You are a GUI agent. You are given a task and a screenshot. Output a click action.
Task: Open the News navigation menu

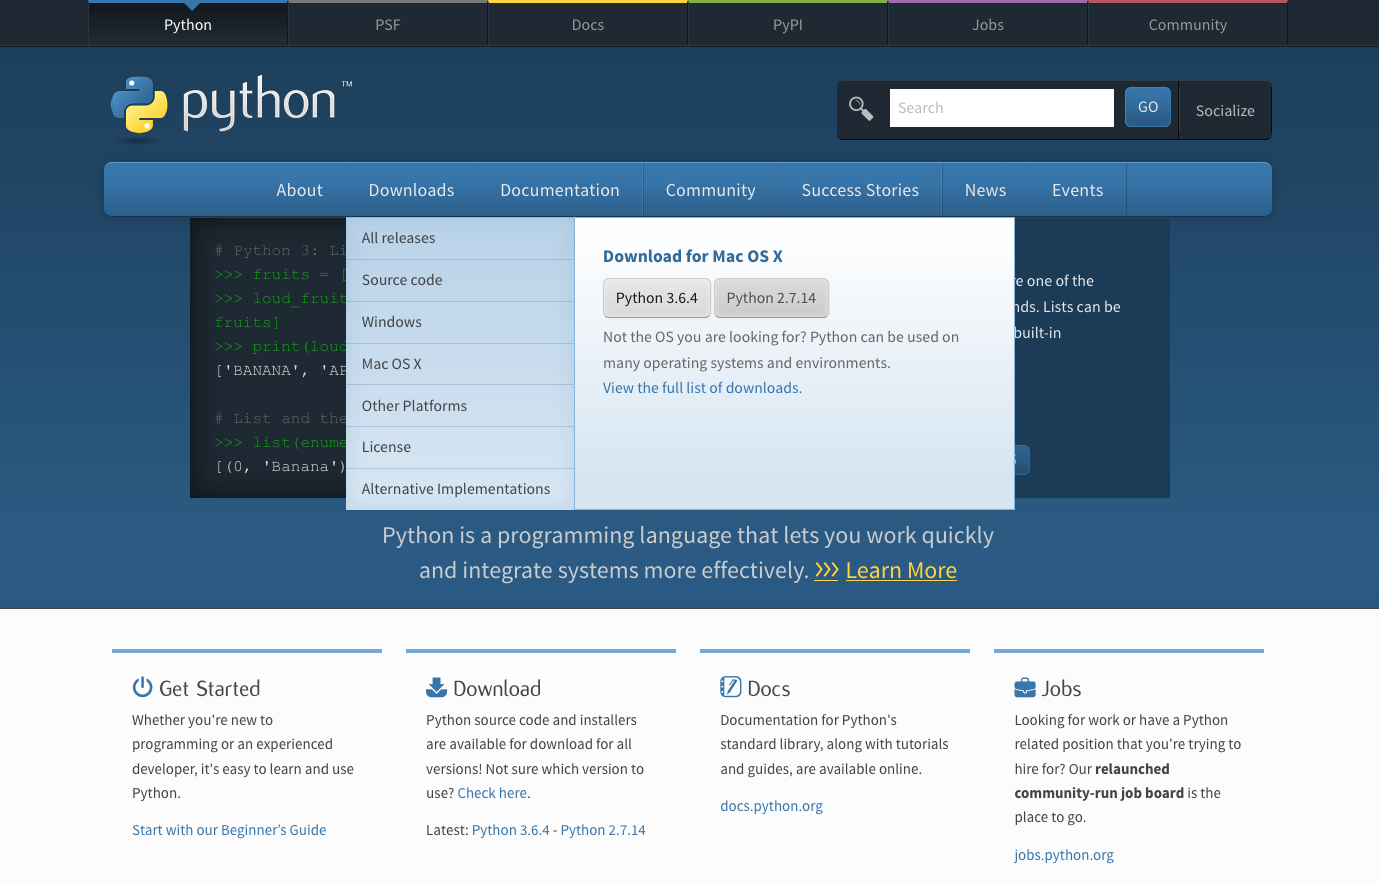pyautogui.click(x=986, y=190)
